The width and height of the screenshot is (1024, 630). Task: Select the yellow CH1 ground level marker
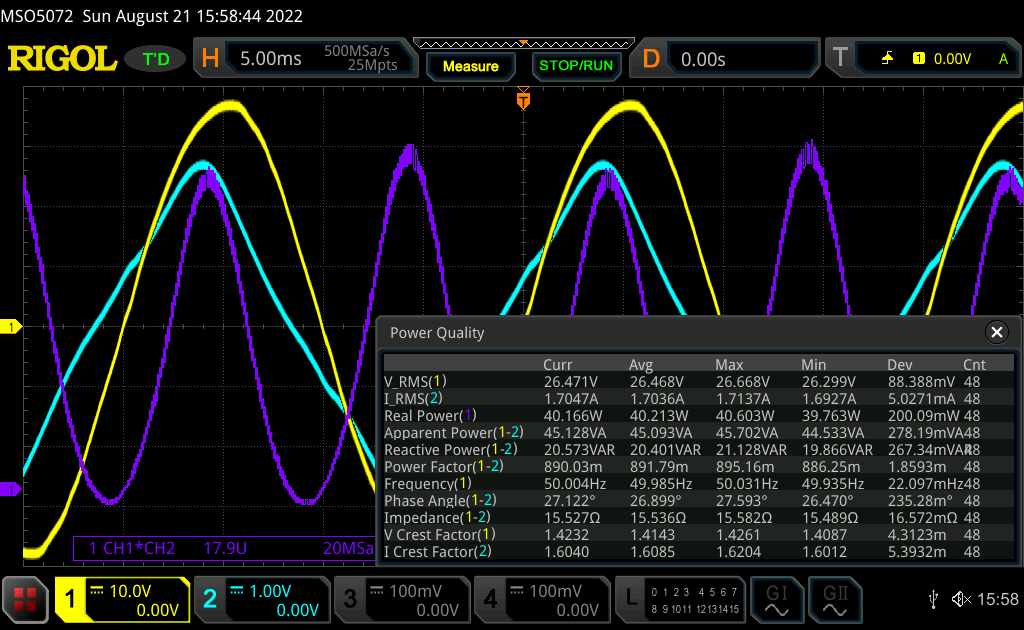click(x=12, y=327)
